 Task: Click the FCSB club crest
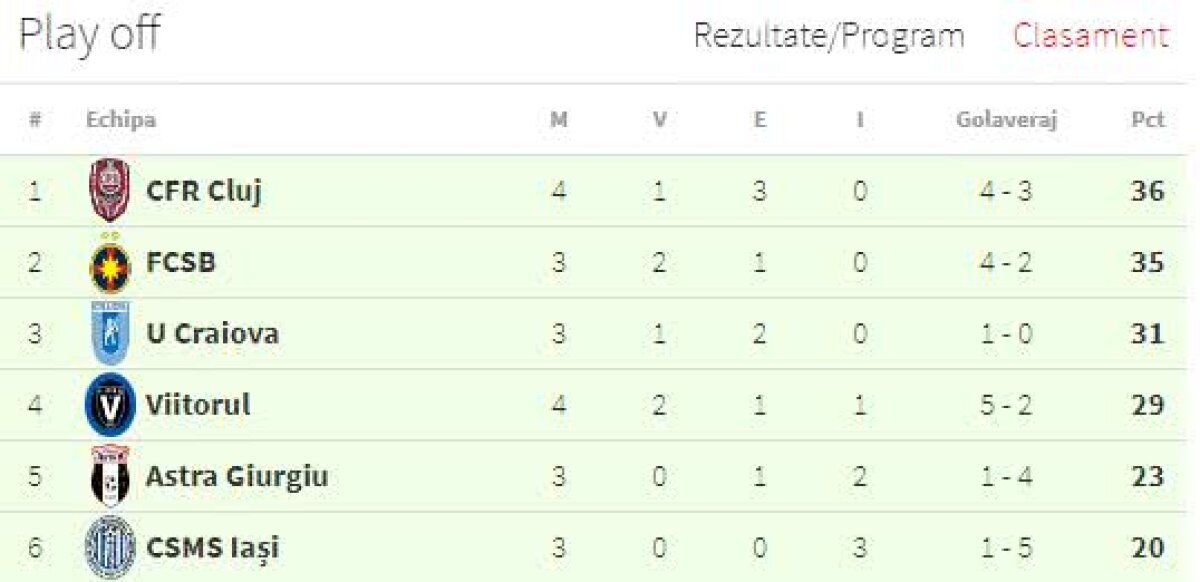pos(109,263)
